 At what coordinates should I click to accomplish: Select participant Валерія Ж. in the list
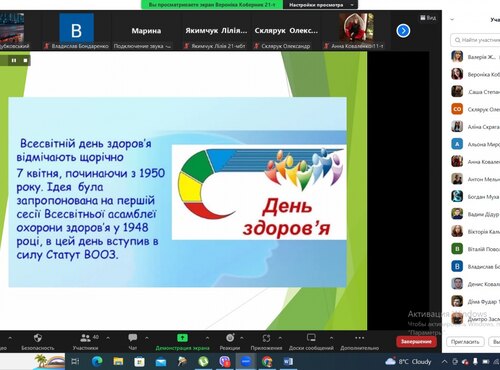(x=475, y=57)
